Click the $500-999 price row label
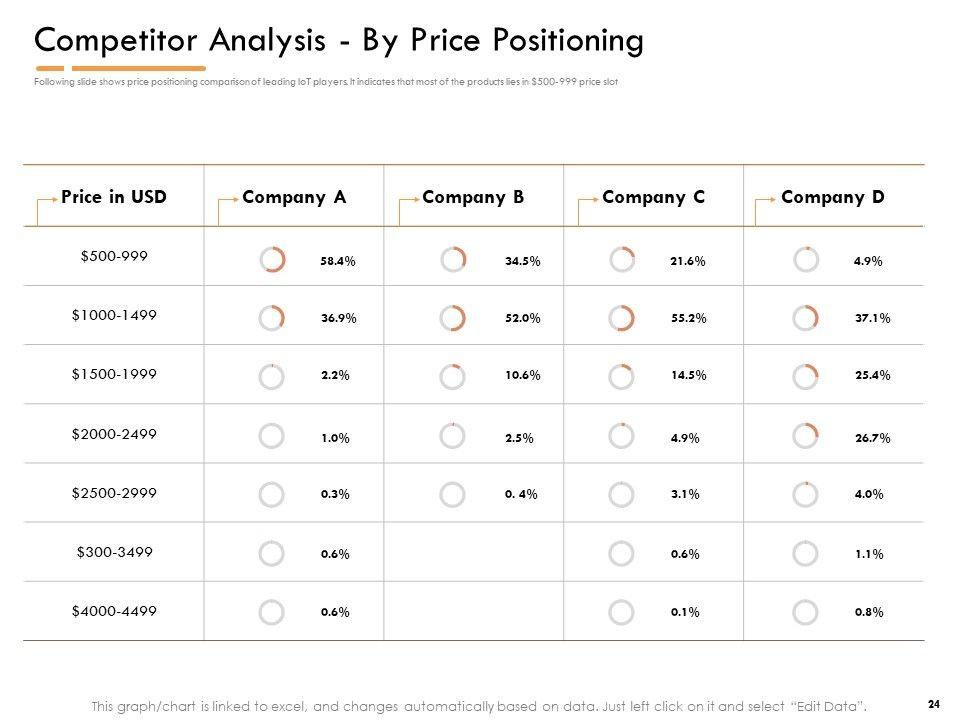The height and width of the screenshot is (720, 960). 114,256
